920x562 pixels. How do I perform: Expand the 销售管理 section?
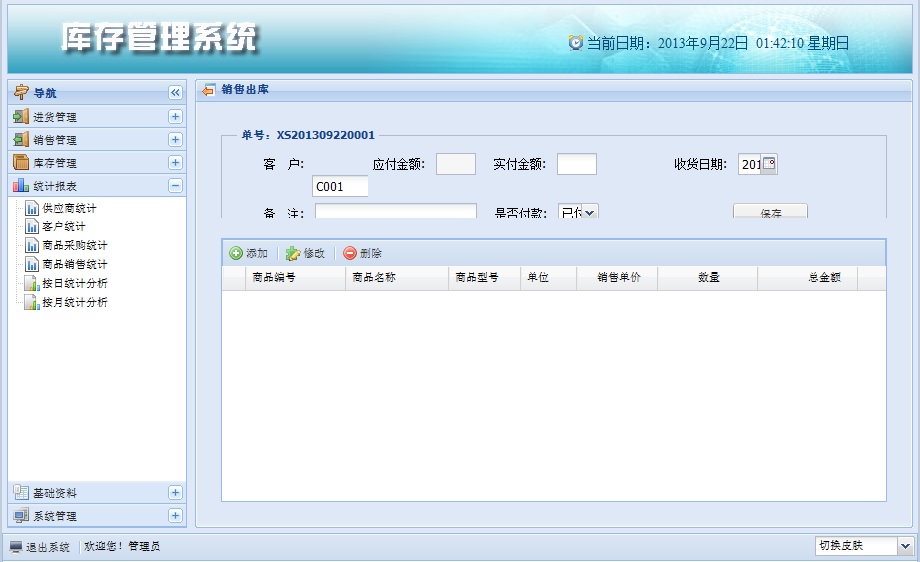click(175, 140)
